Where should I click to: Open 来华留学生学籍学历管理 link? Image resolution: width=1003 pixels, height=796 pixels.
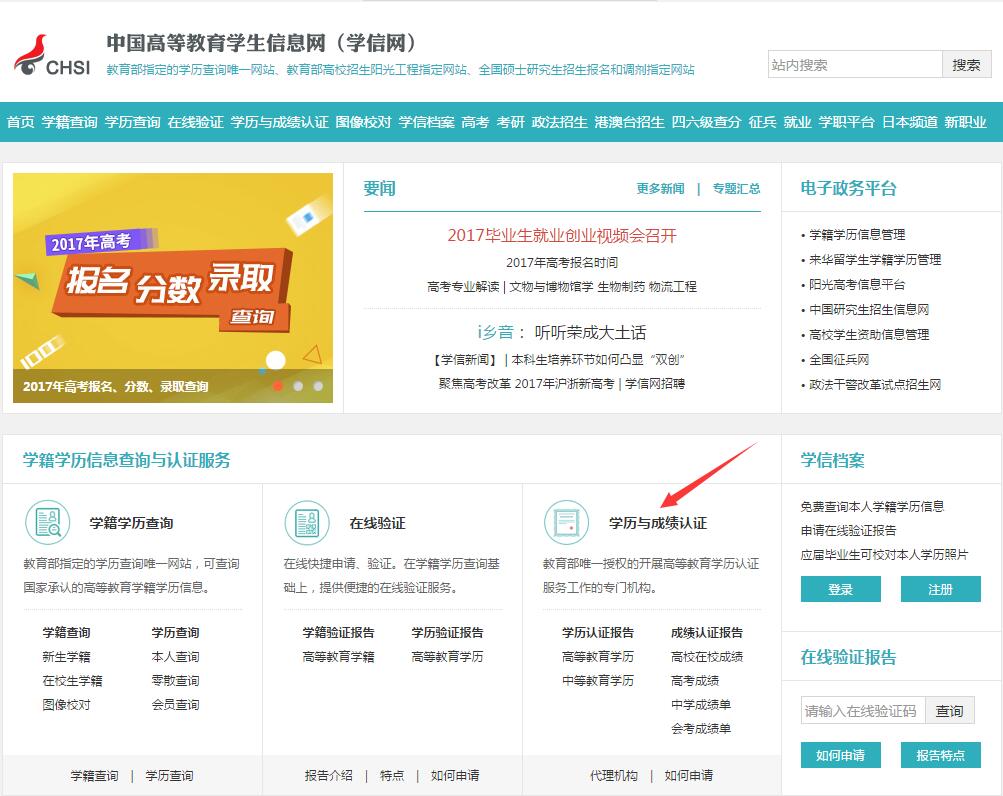pyautogui.click(x=875, y=259)
